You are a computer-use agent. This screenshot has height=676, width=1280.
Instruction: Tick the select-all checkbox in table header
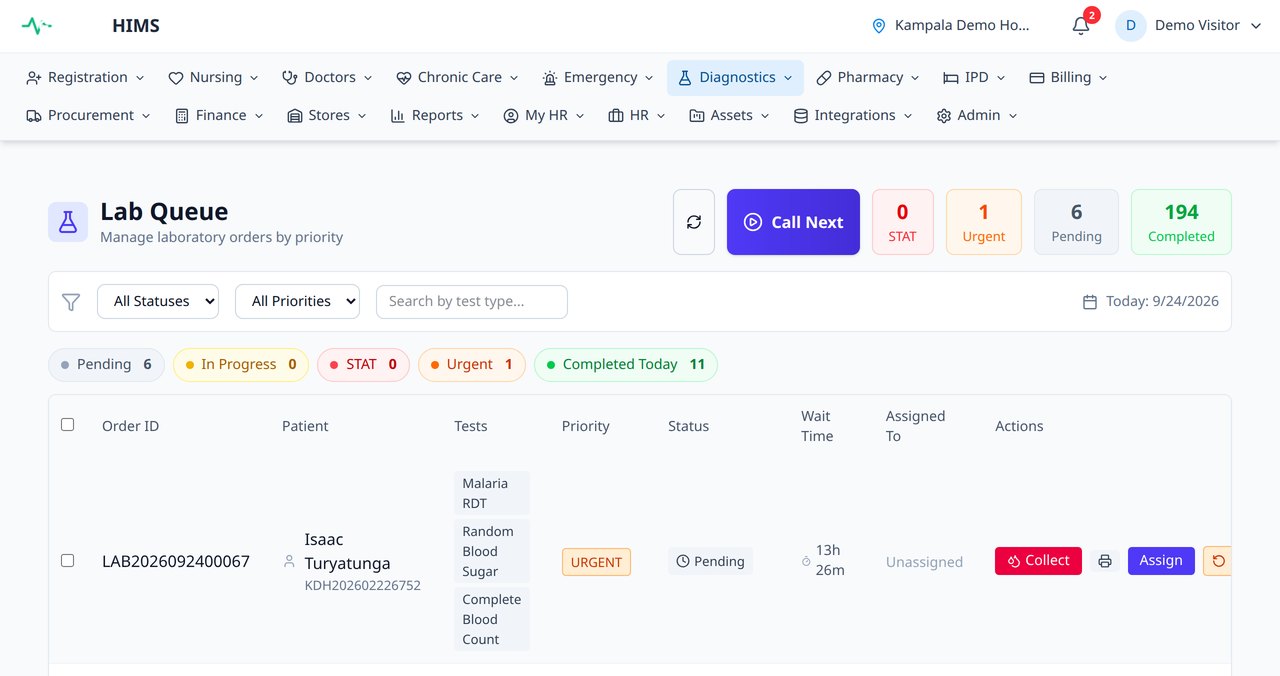coord(68,424)
